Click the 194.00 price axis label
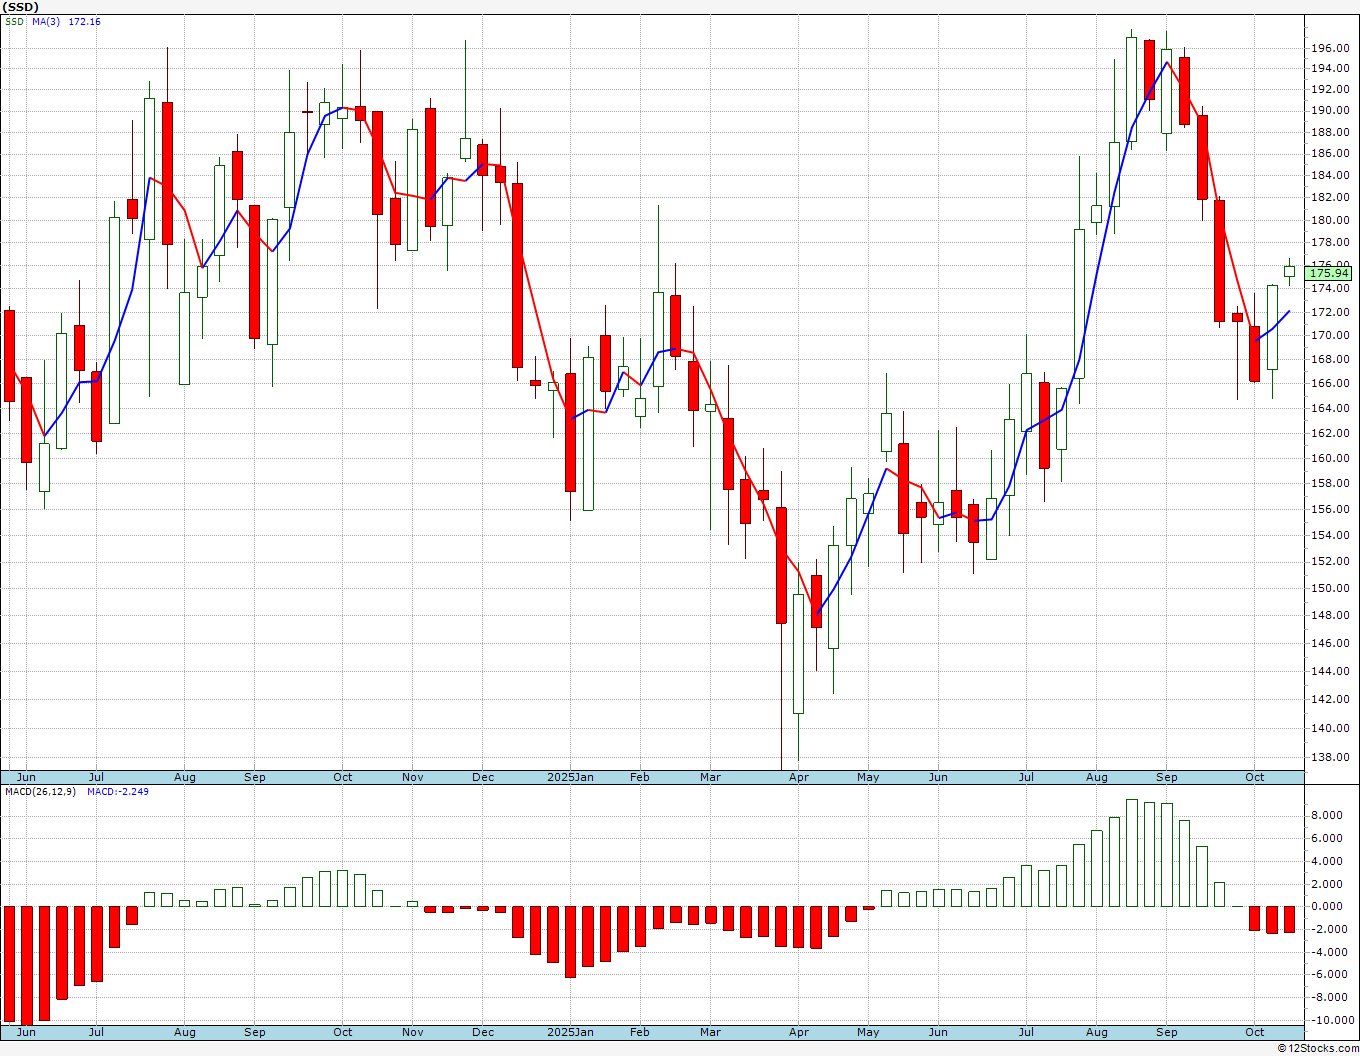 (1329, 68)
